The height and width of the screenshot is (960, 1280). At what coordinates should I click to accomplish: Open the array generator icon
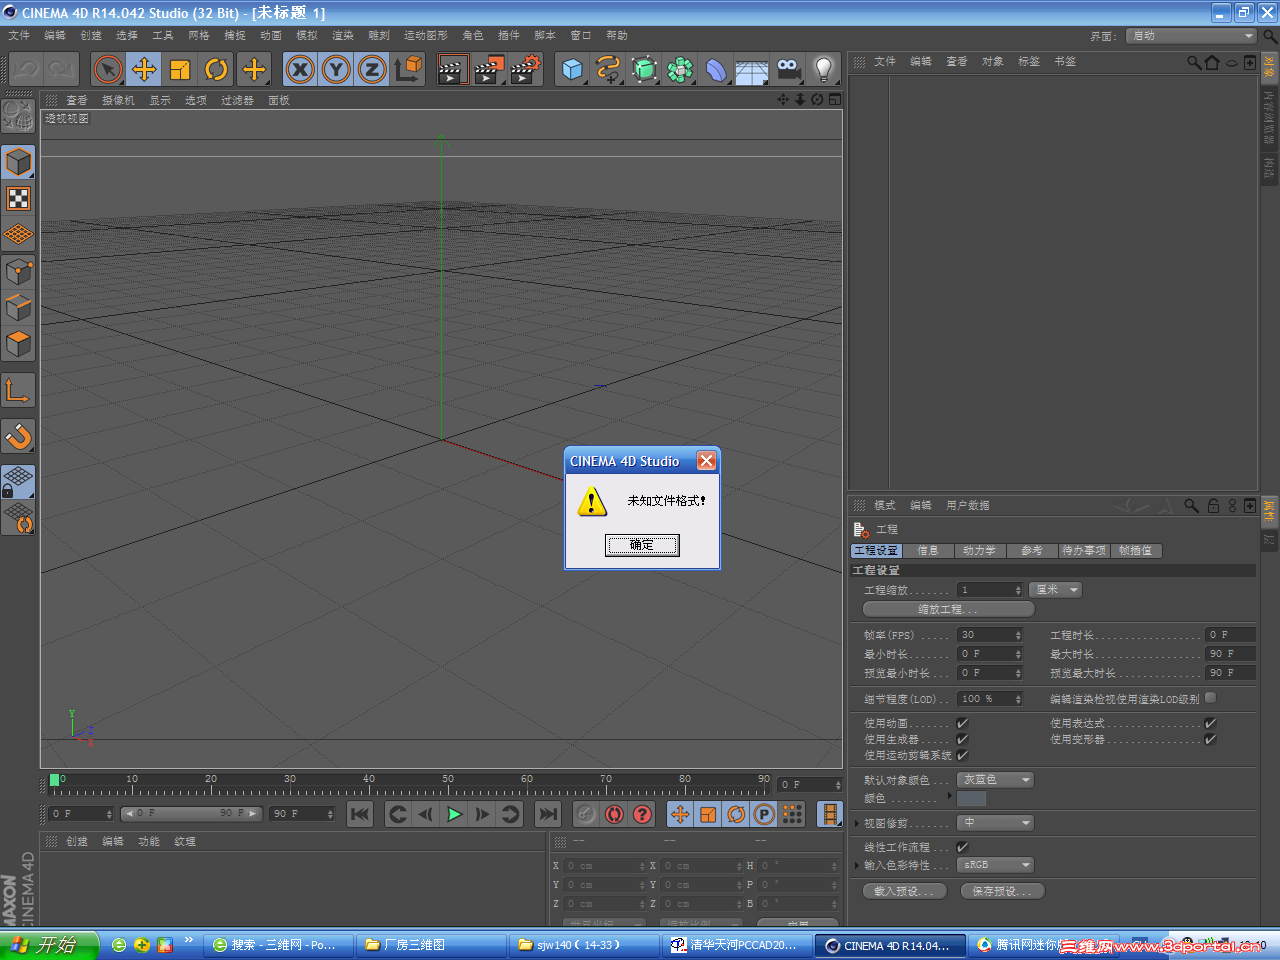680,69
